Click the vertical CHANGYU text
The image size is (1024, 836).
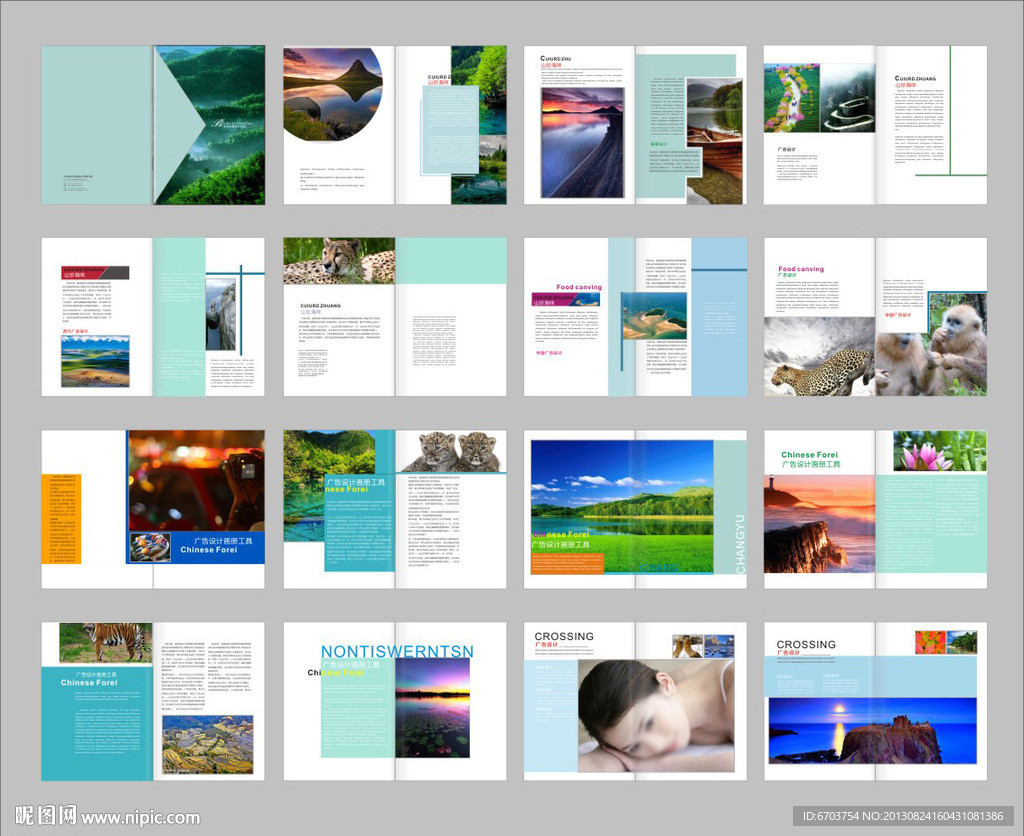click(740, 544)
